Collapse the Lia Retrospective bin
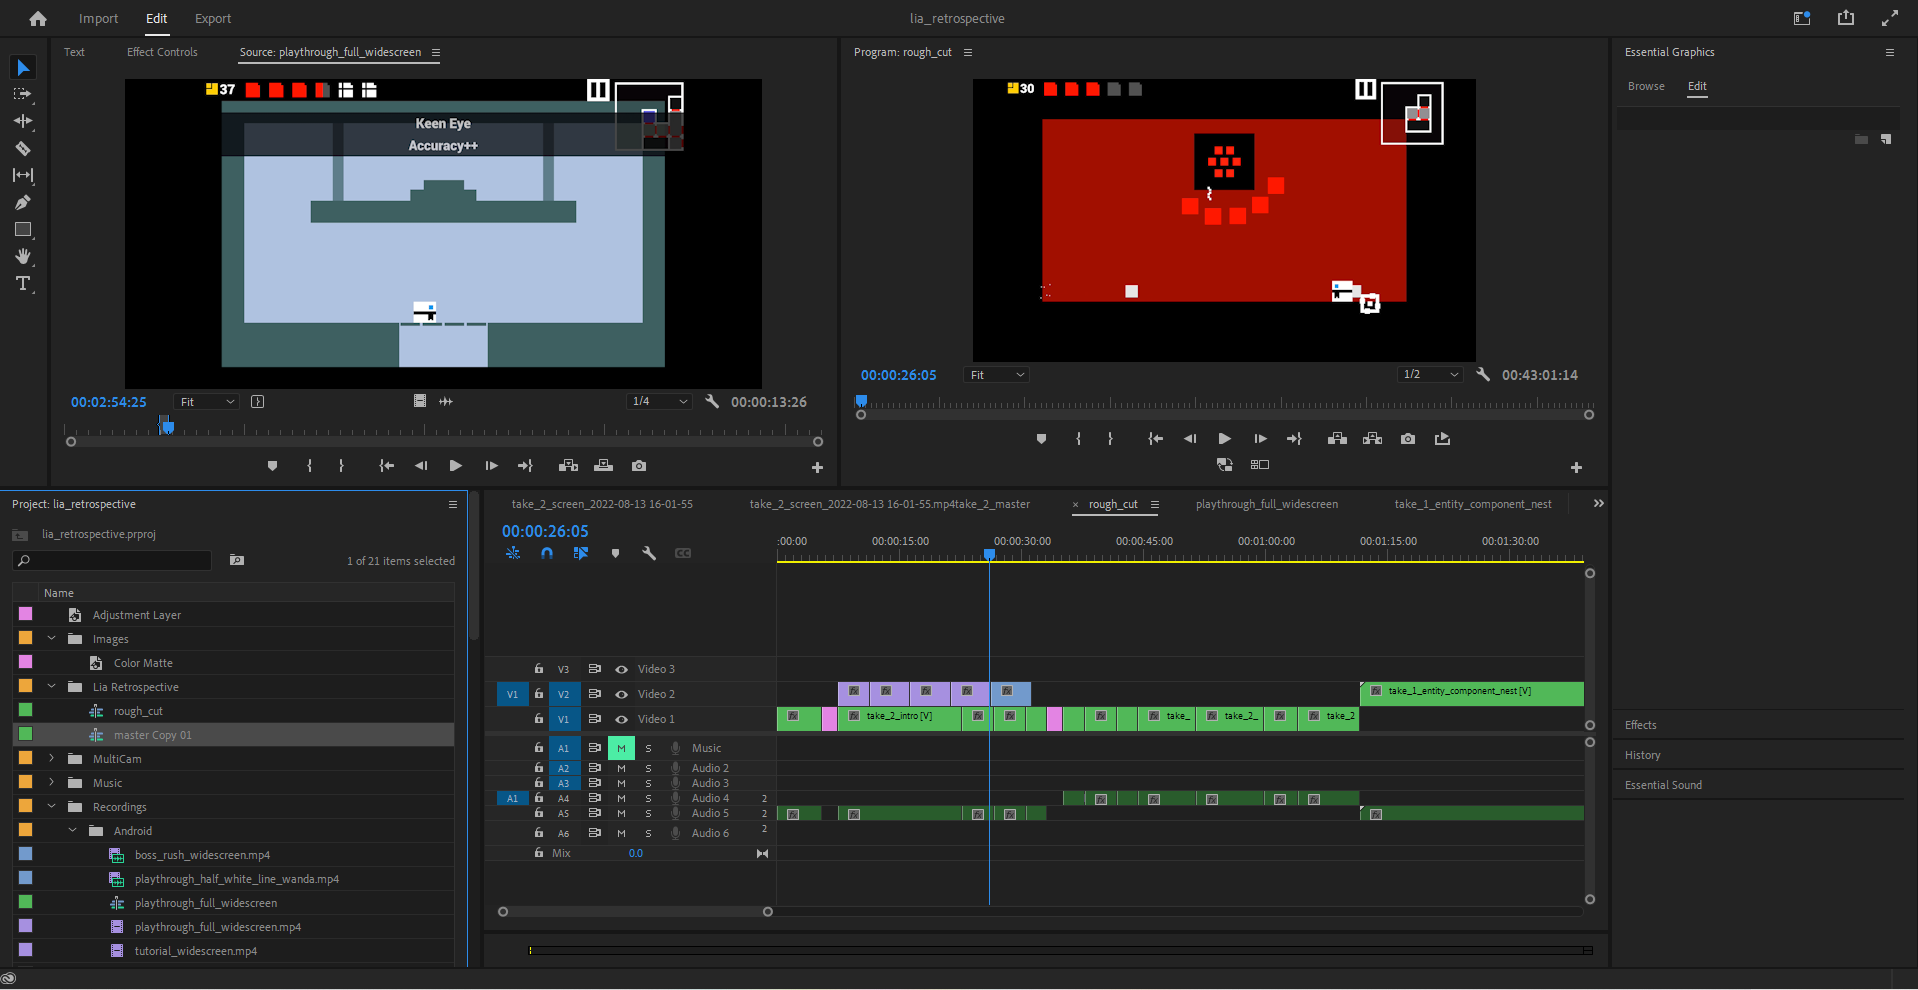 [52, 686]
